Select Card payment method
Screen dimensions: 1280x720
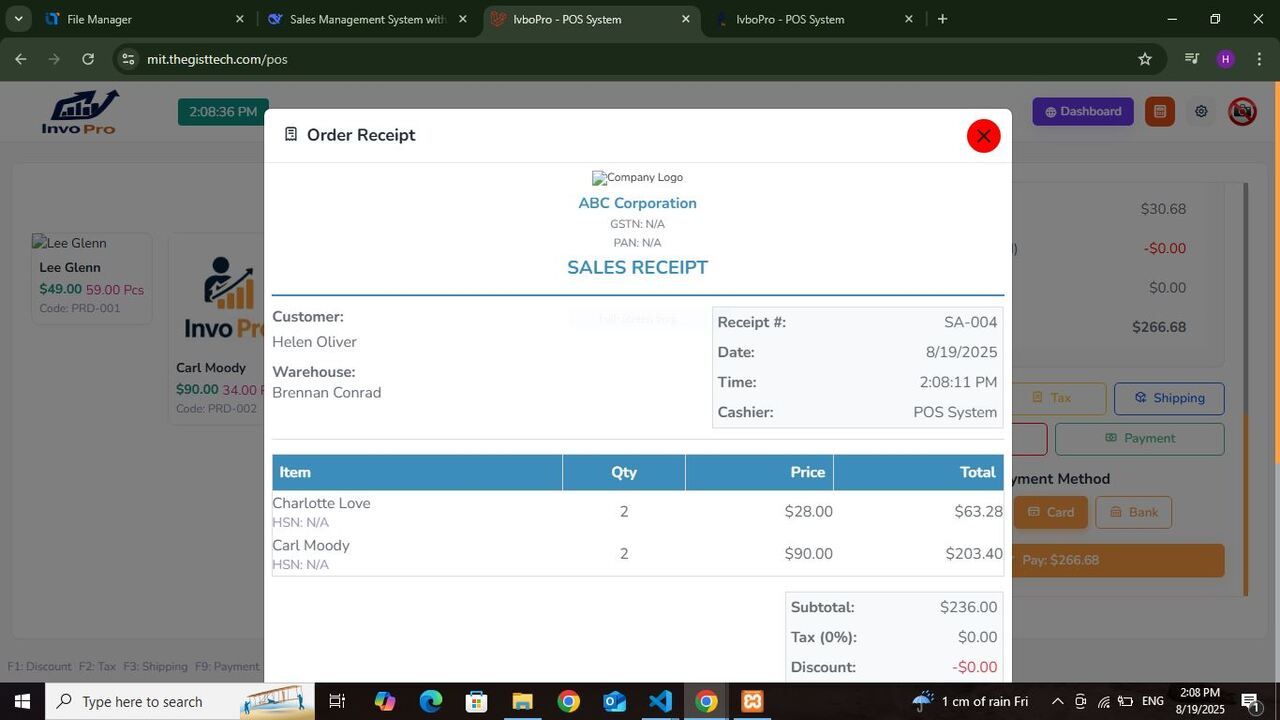pyautogui.click(x=1050, y=512)
